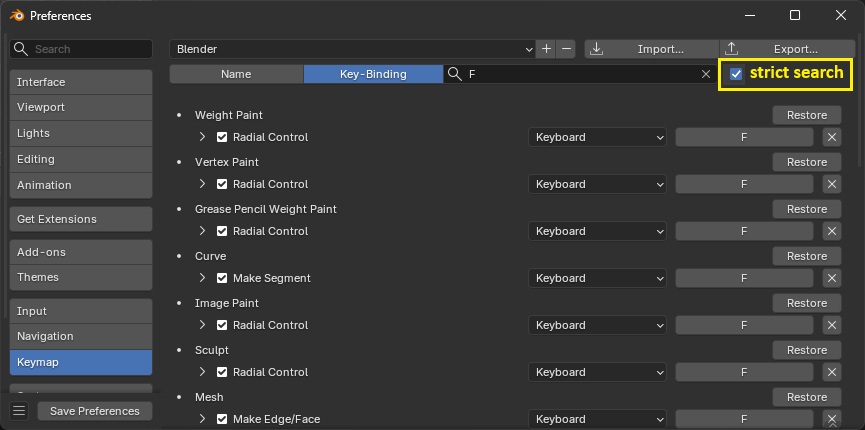Click the Import keymap button
The height and width of the screenshot is (430, 865).
pos(652,49)
